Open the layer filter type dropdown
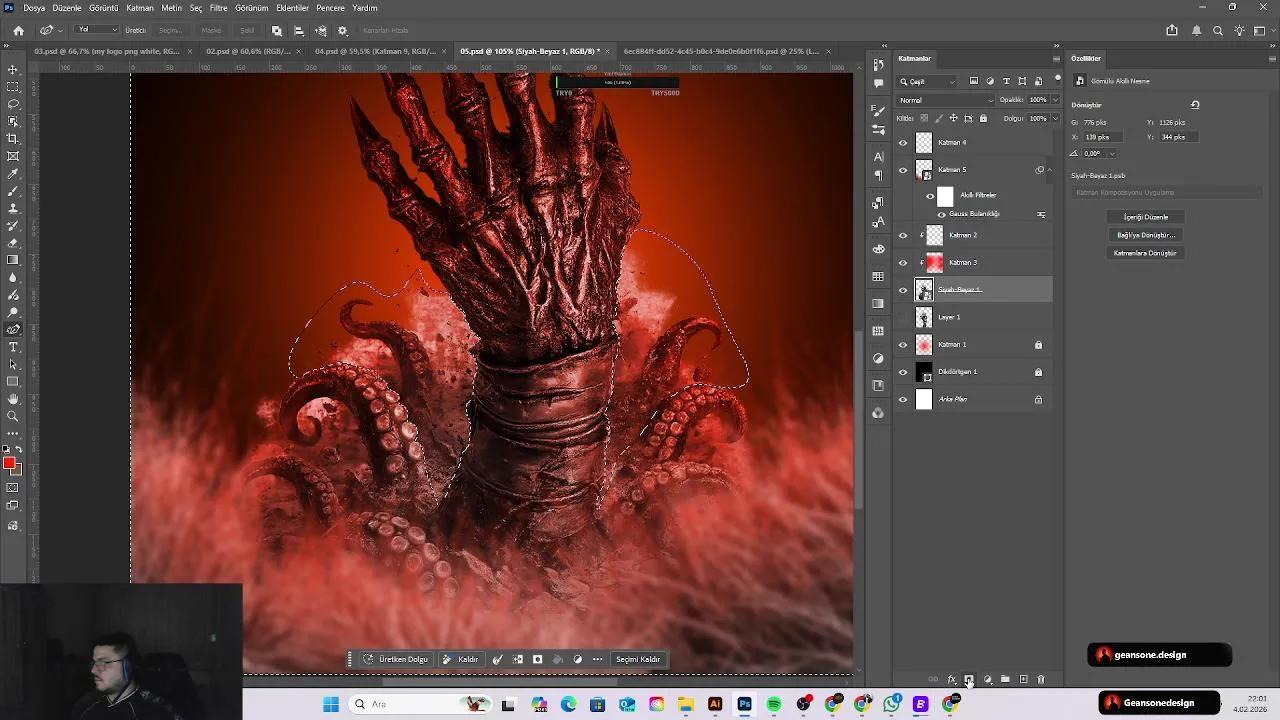Screen dimensions: 1280x720 click(928, 82)
